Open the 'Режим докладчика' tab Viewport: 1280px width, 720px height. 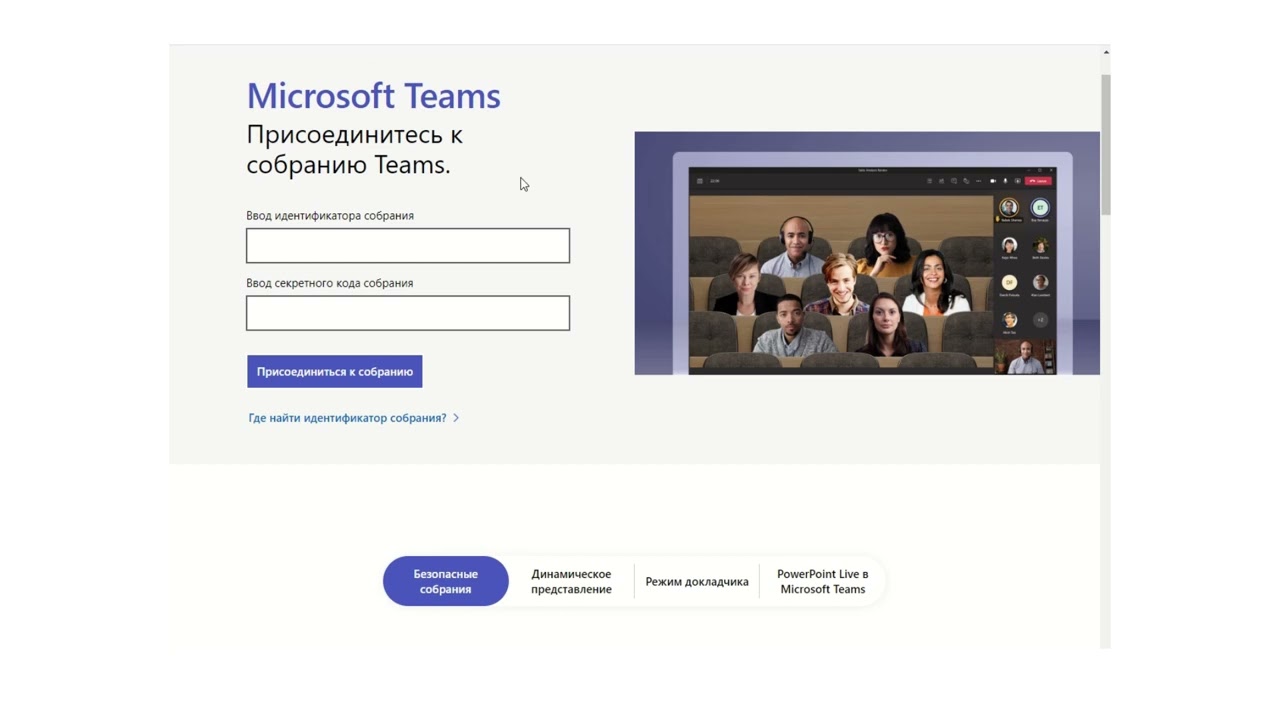click(x=697, y=582)
